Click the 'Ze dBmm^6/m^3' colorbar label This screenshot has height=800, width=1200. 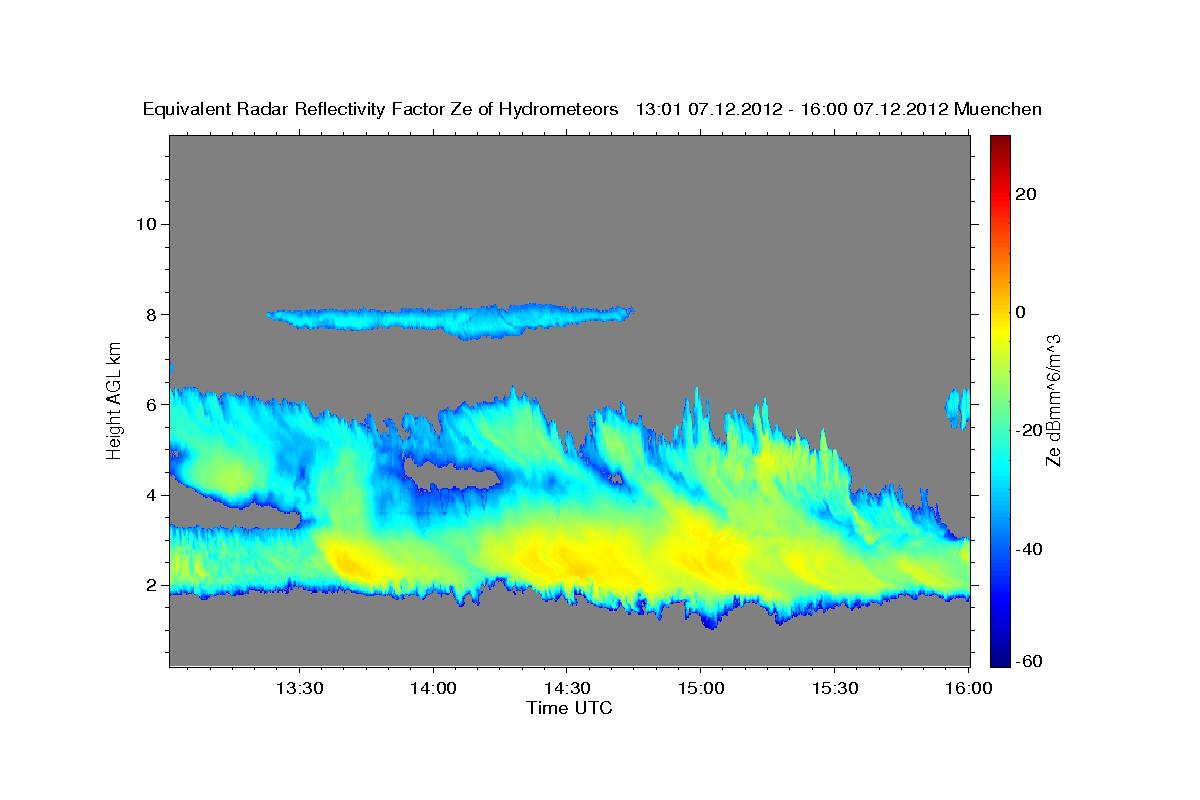1052,400
